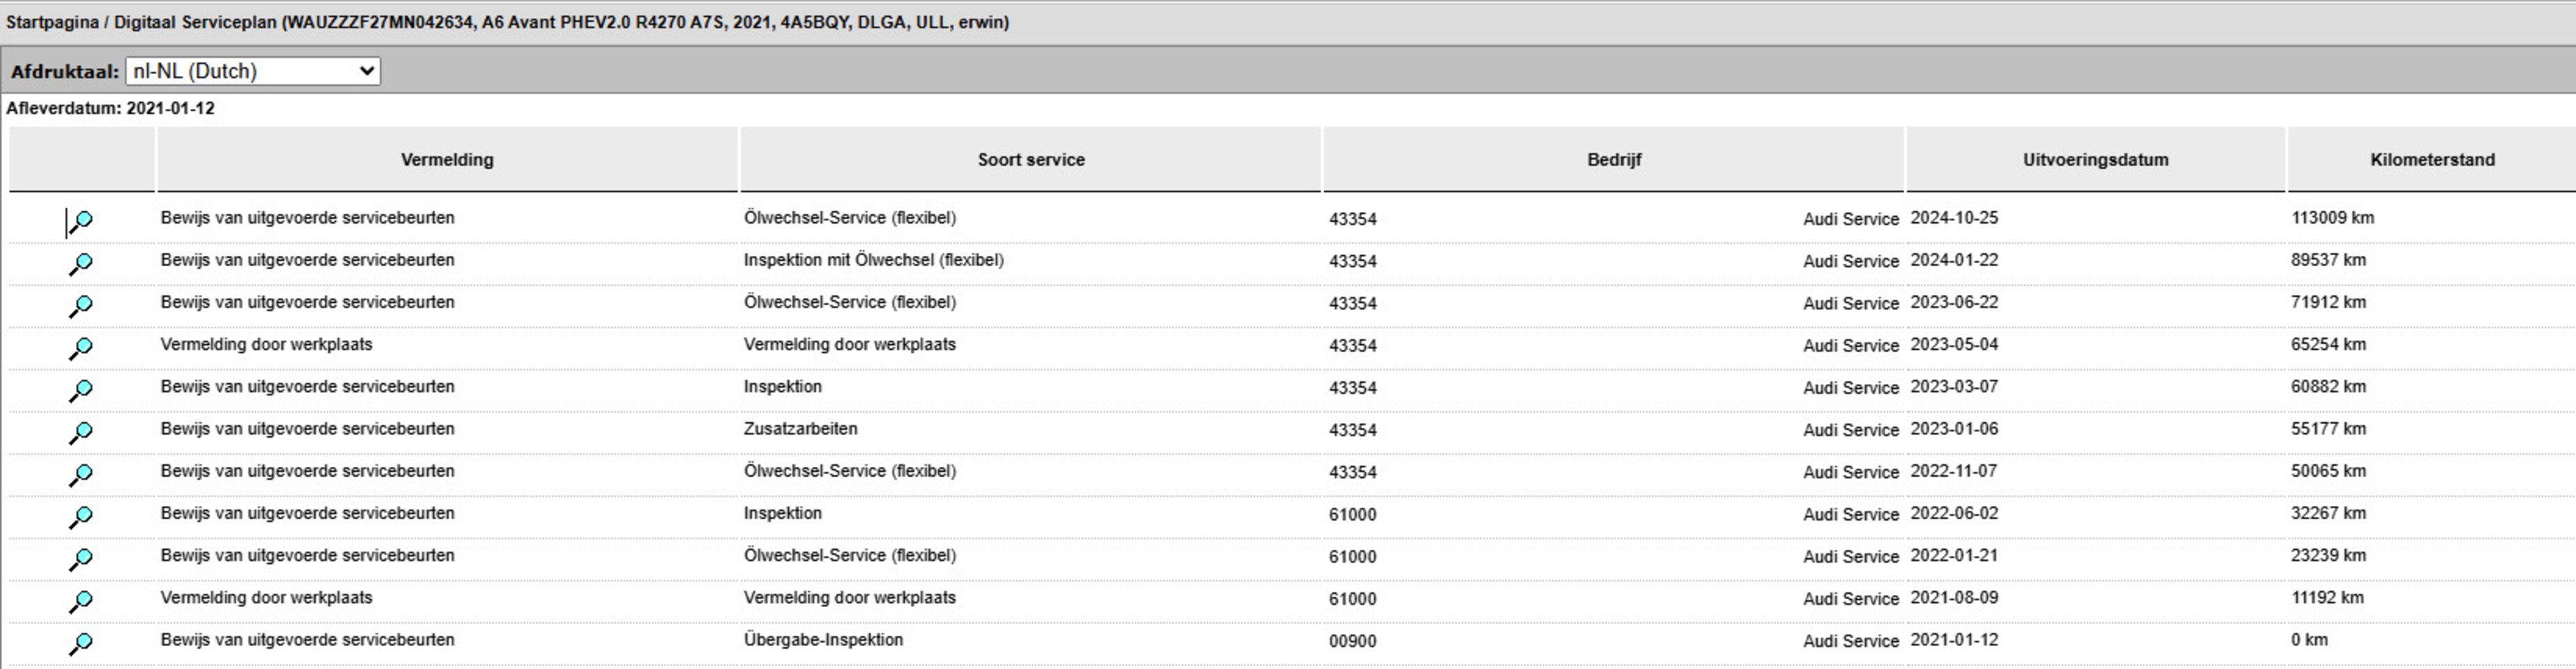The width and height of the screenshot is (2576, 669).
Task: Click magnifier icon for the 89537 km entry
Action: click(81, 263)
